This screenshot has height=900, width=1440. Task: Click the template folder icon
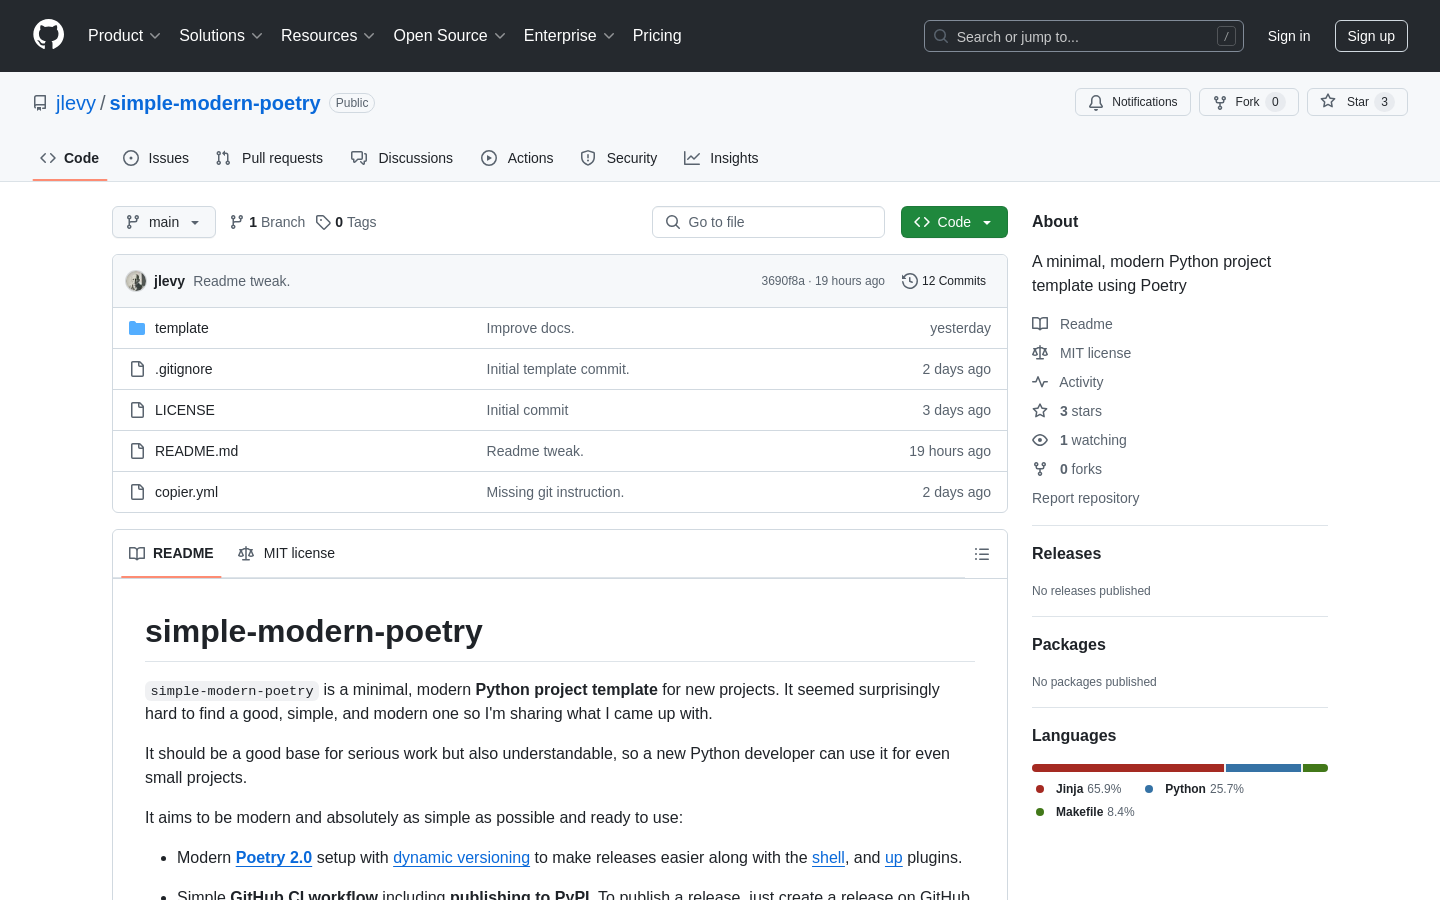(137, 328)
